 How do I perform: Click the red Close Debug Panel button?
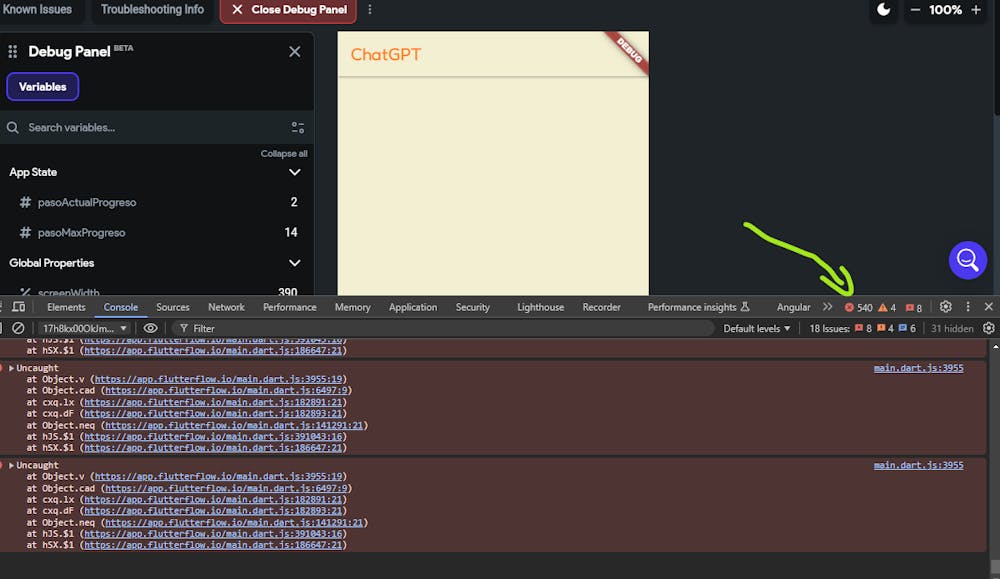[288, 10]
